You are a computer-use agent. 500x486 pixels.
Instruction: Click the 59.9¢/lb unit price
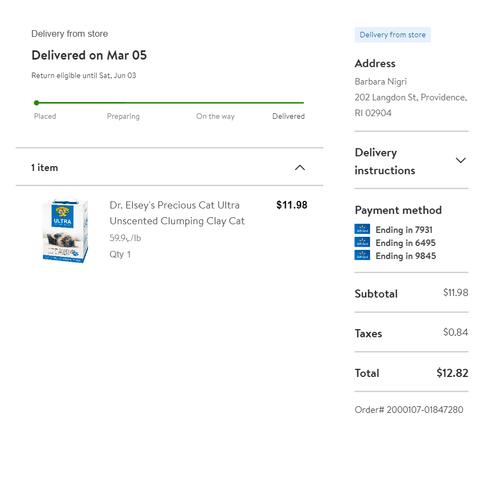click(125, 238)
